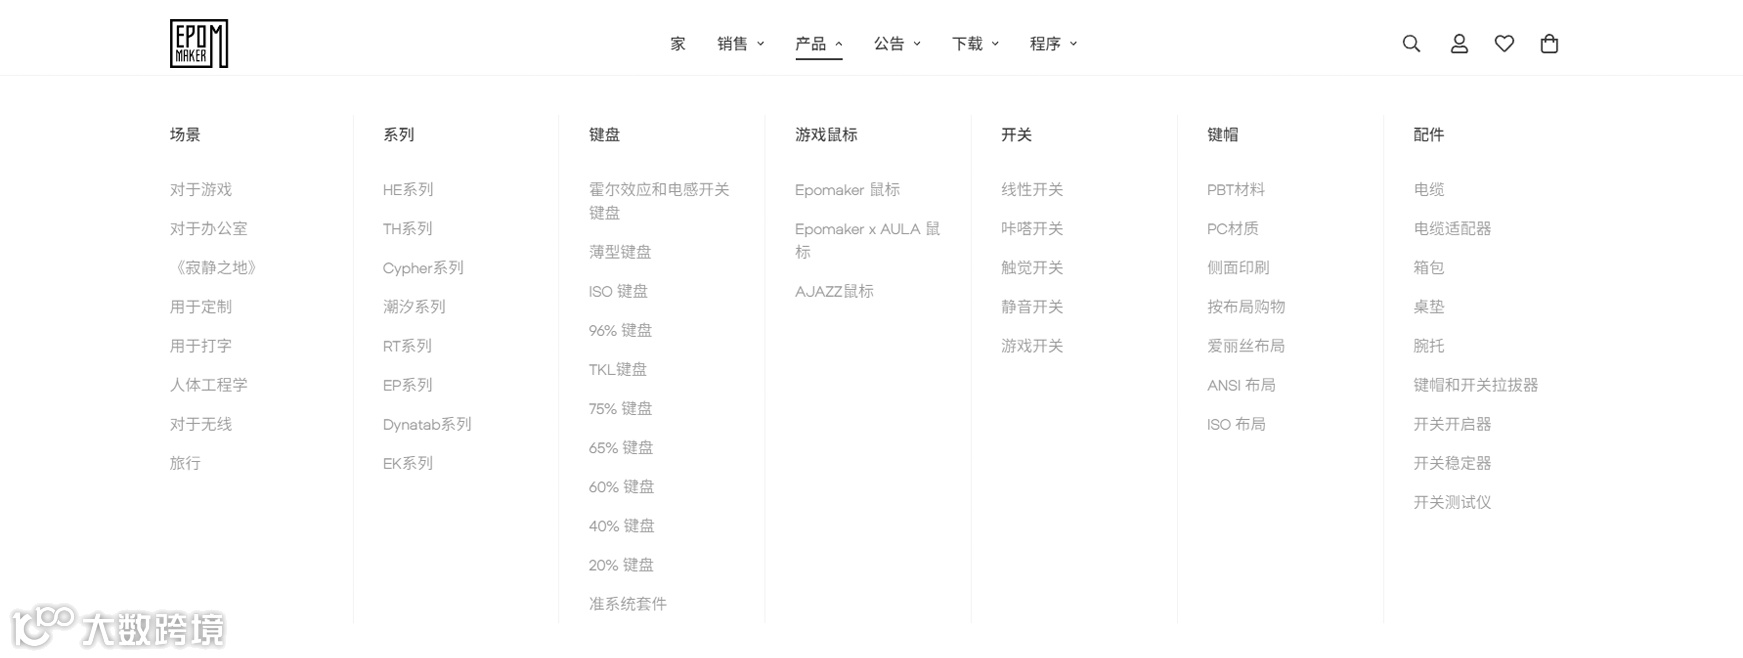Select 对于无线 link

[x=200, y=424]
